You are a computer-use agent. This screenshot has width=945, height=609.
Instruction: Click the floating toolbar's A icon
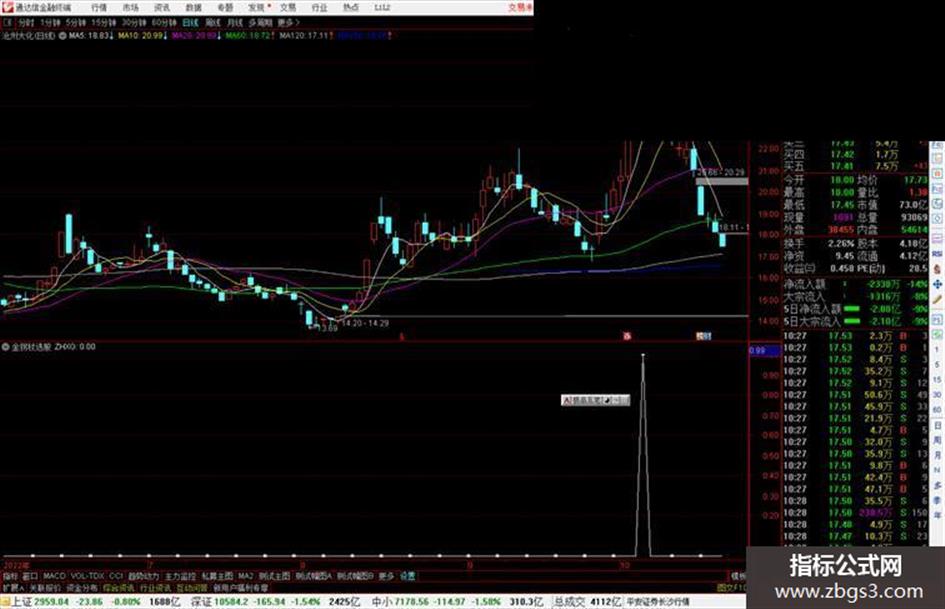click(566, 400)
